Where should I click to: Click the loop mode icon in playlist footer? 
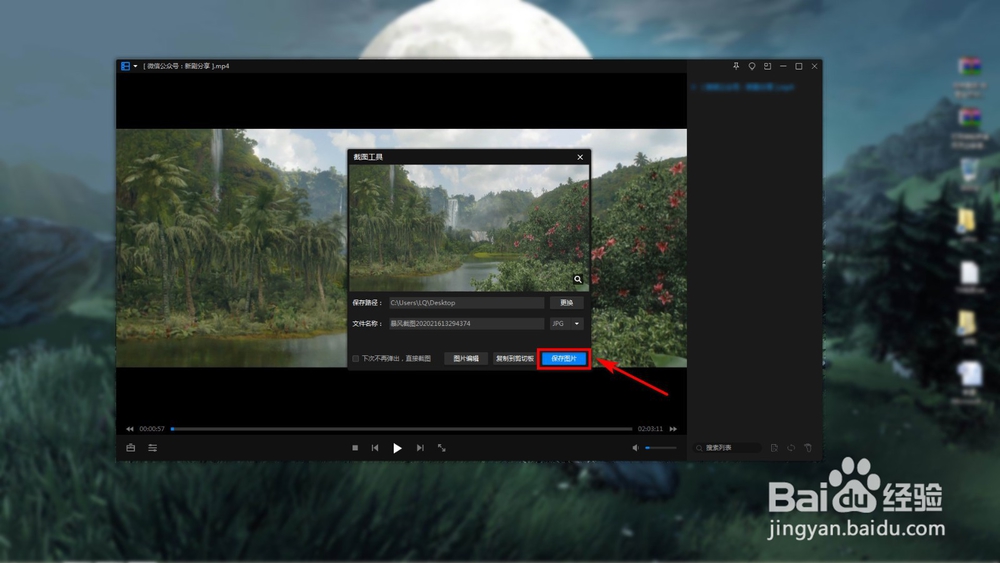click(791, 448)
